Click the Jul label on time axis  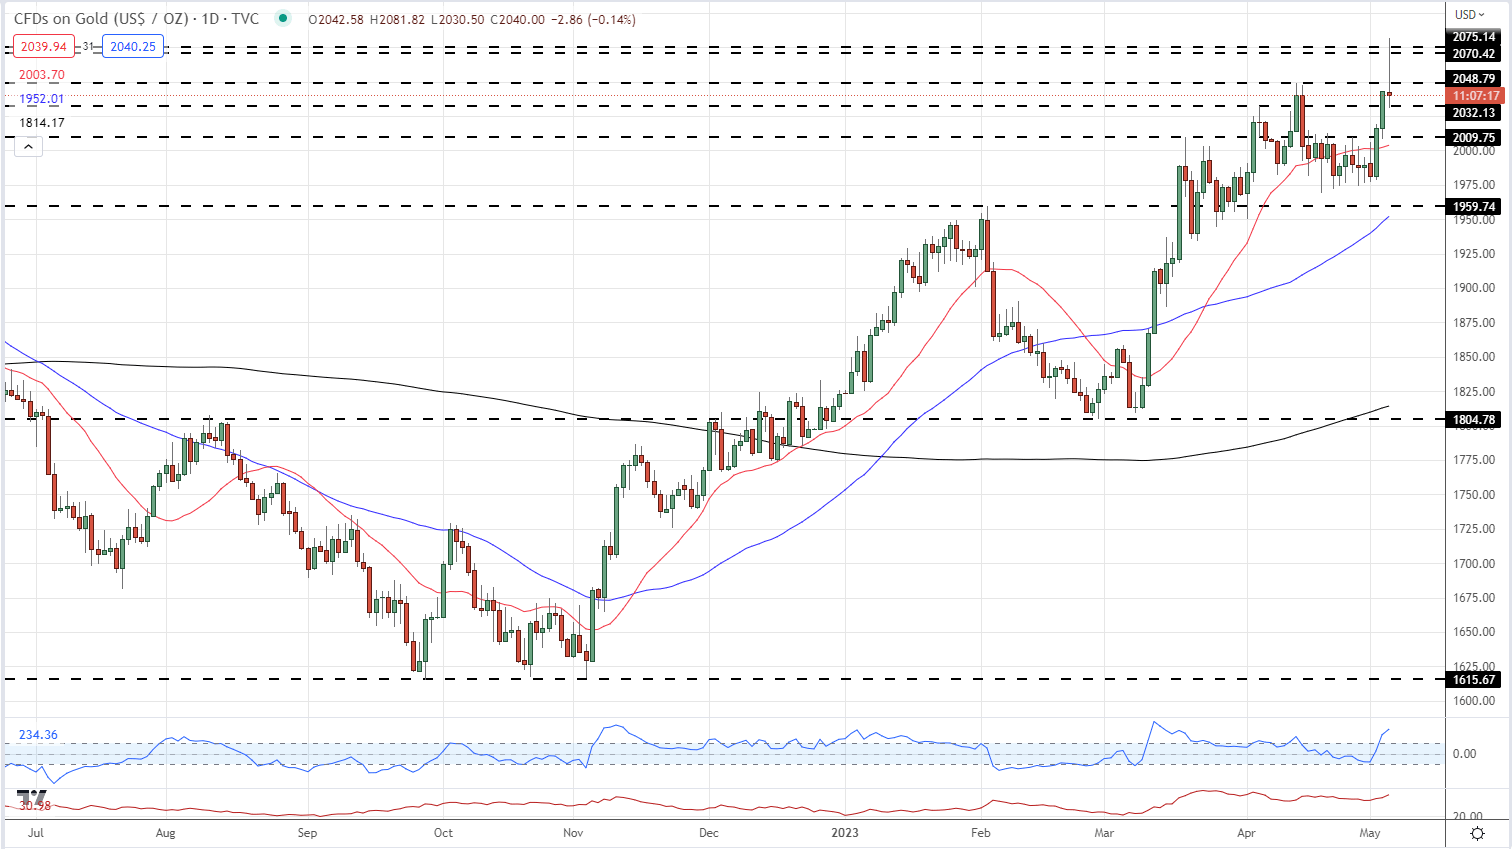tap(35, 832)
